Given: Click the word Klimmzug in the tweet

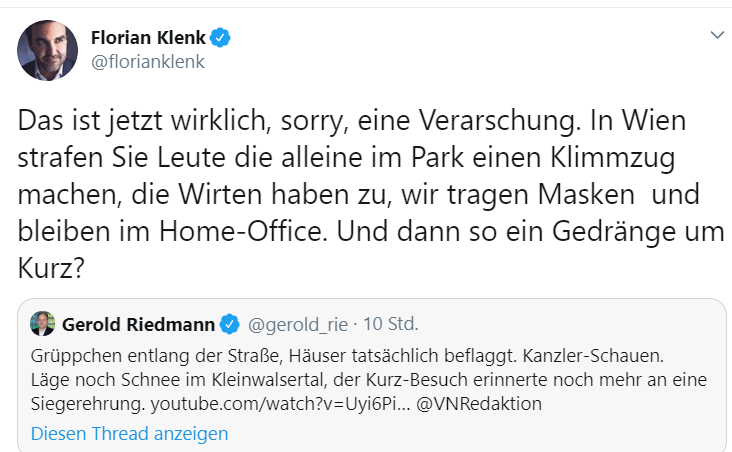Looking at the screenshot, I should point(612,159).
